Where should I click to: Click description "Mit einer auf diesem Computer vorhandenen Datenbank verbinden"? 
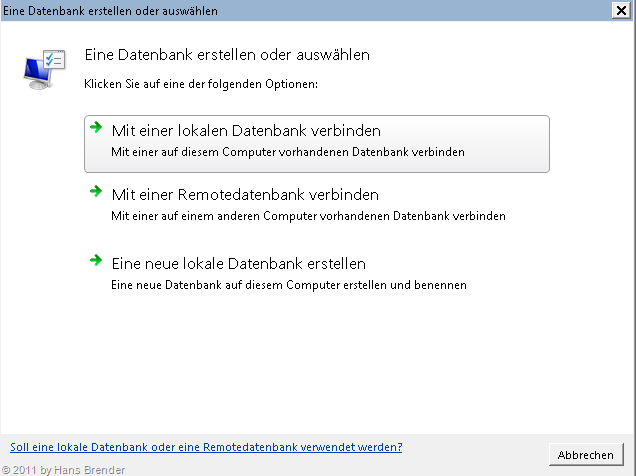[288, 152]
